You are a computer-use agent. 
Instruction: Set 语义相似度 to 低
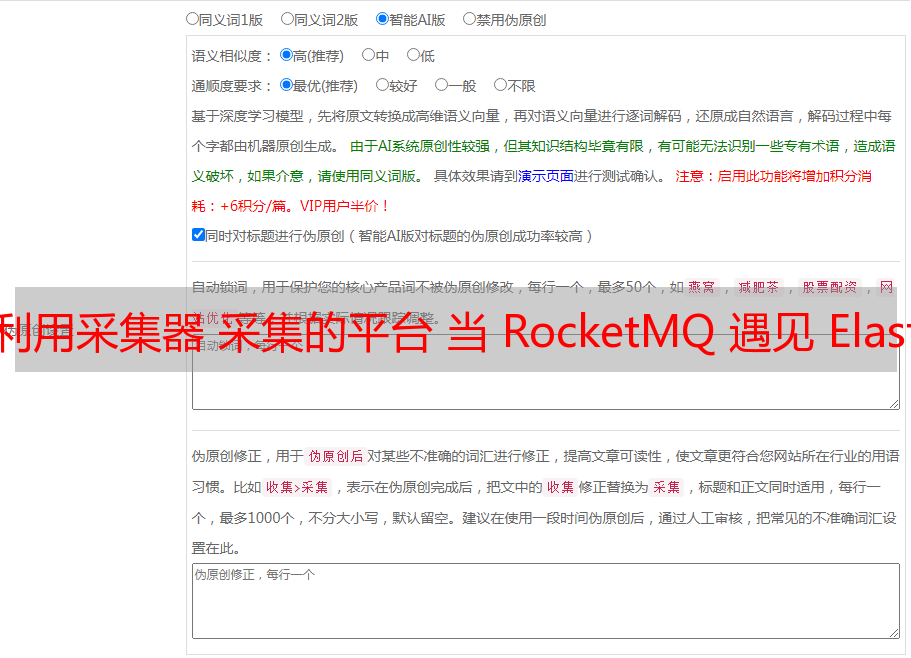[413, 55]
